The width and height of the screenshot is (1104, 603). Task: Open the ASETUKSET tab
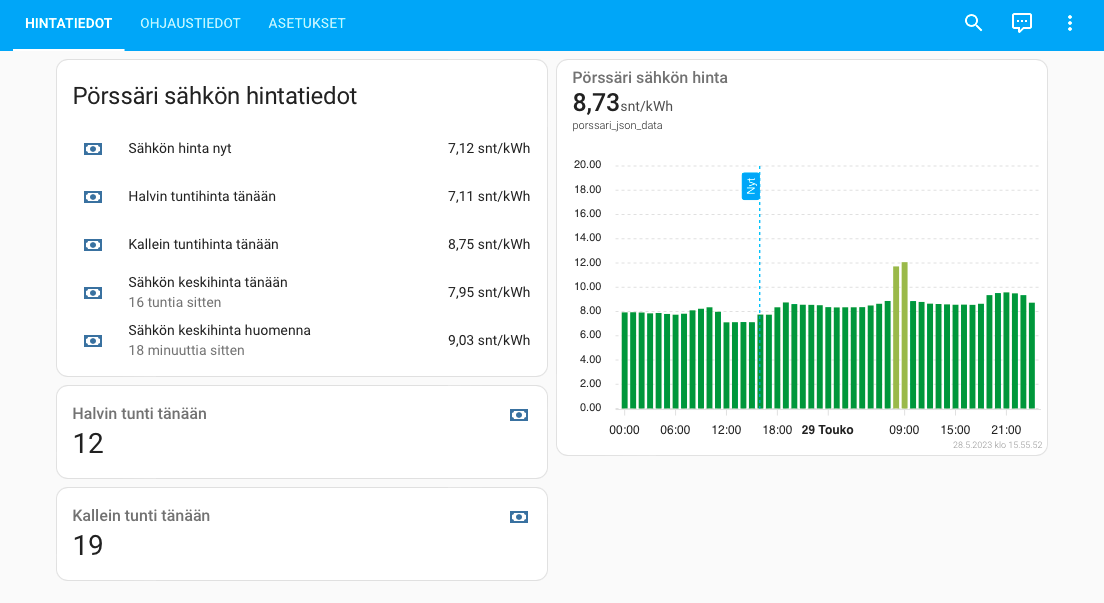(x=307, y=23)
